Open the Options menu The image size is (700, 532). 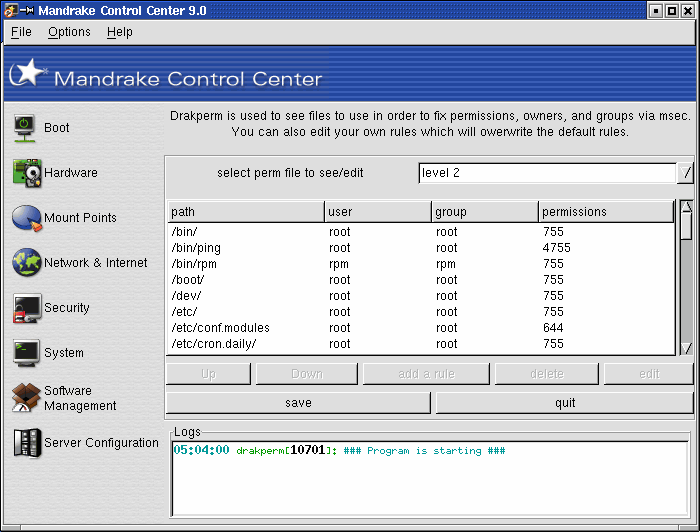pyautogui.click(x=69, y=32)
